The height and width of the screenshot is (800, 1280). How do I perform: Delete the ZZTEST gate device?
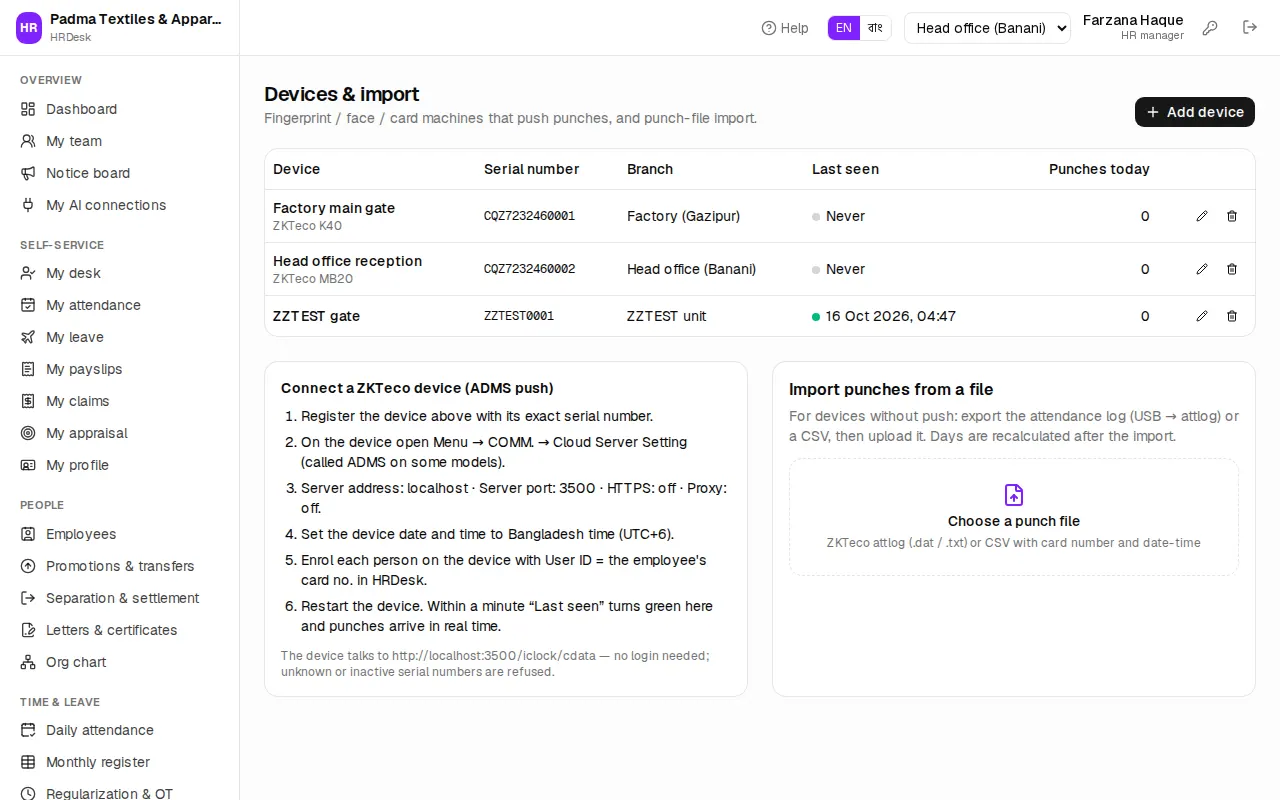1232,316
